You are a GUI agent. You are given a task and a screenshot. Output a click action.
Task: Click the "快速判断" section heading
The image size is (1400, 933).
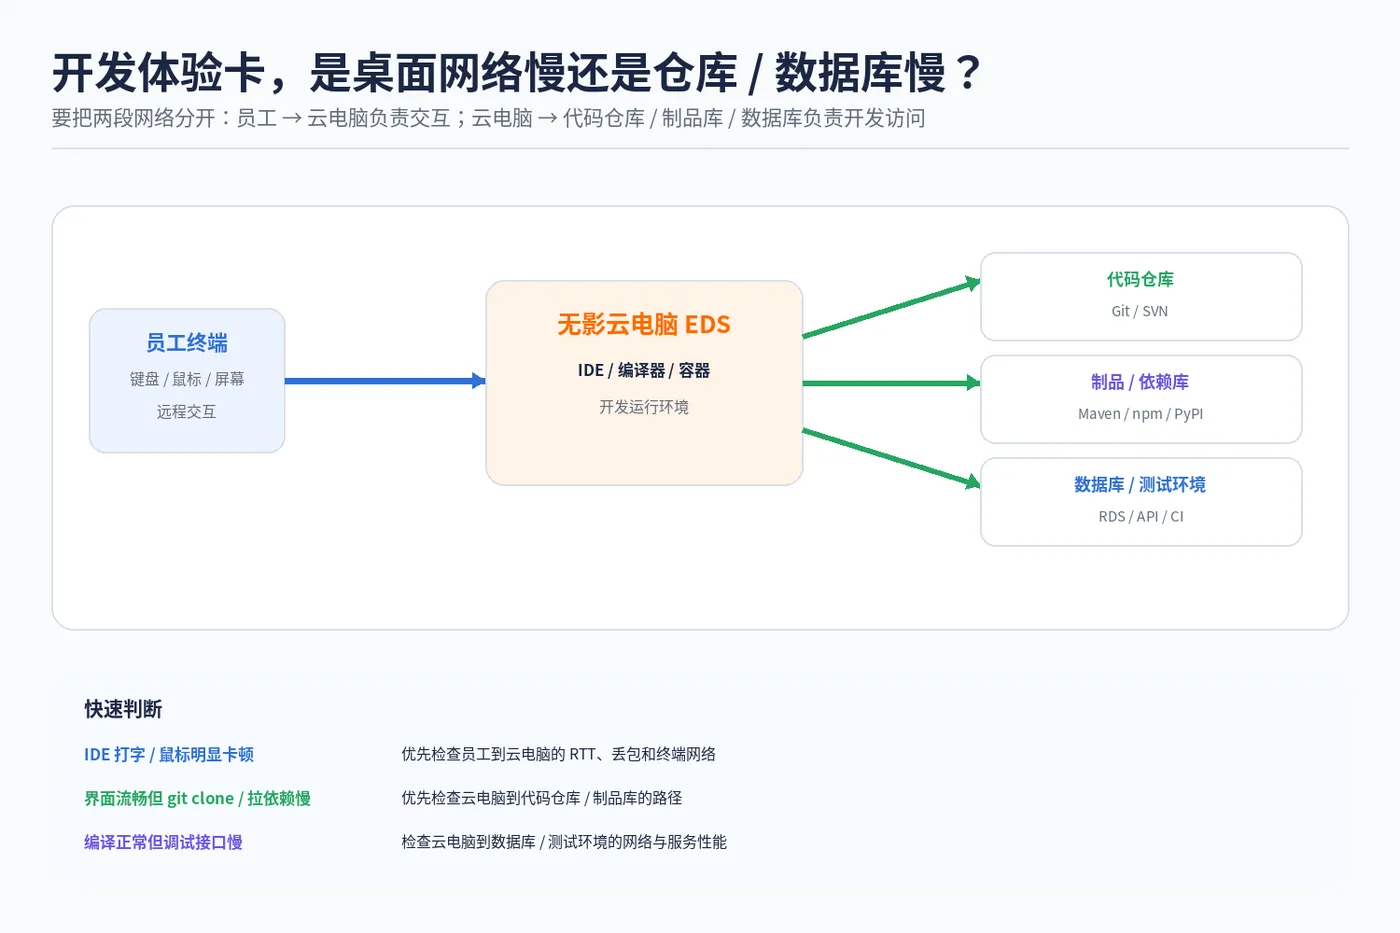pyautogui.click(x=123, y=709)
